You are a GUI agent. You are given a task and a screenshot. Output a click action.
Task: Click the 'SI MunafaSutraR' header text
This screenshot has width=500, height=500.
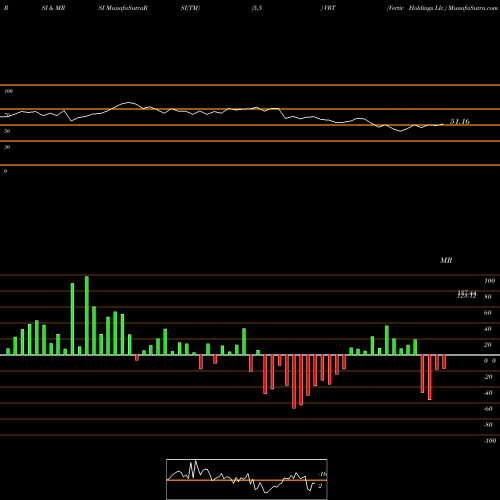click(x=123, y=8)
